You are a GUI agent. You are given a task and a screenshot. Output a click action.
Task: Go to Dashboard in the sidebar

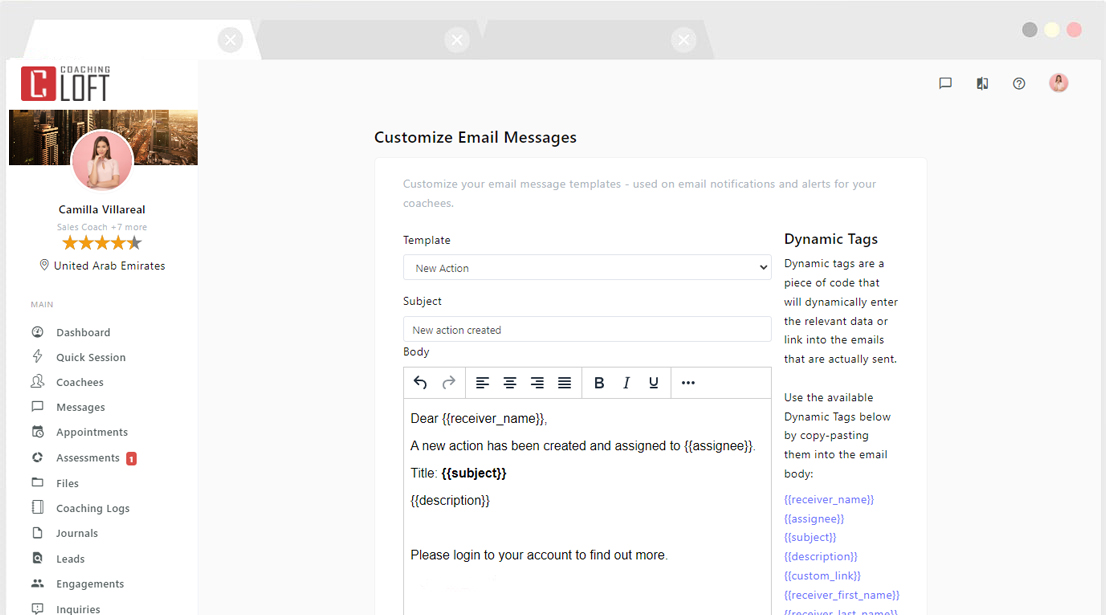83,332
